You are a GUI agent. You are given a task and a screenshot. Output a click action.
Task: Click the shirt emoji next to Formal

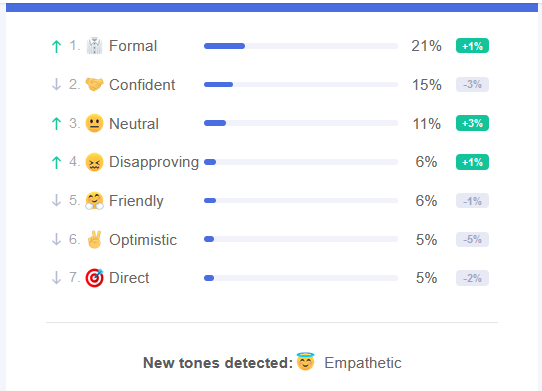pos(94,46)
